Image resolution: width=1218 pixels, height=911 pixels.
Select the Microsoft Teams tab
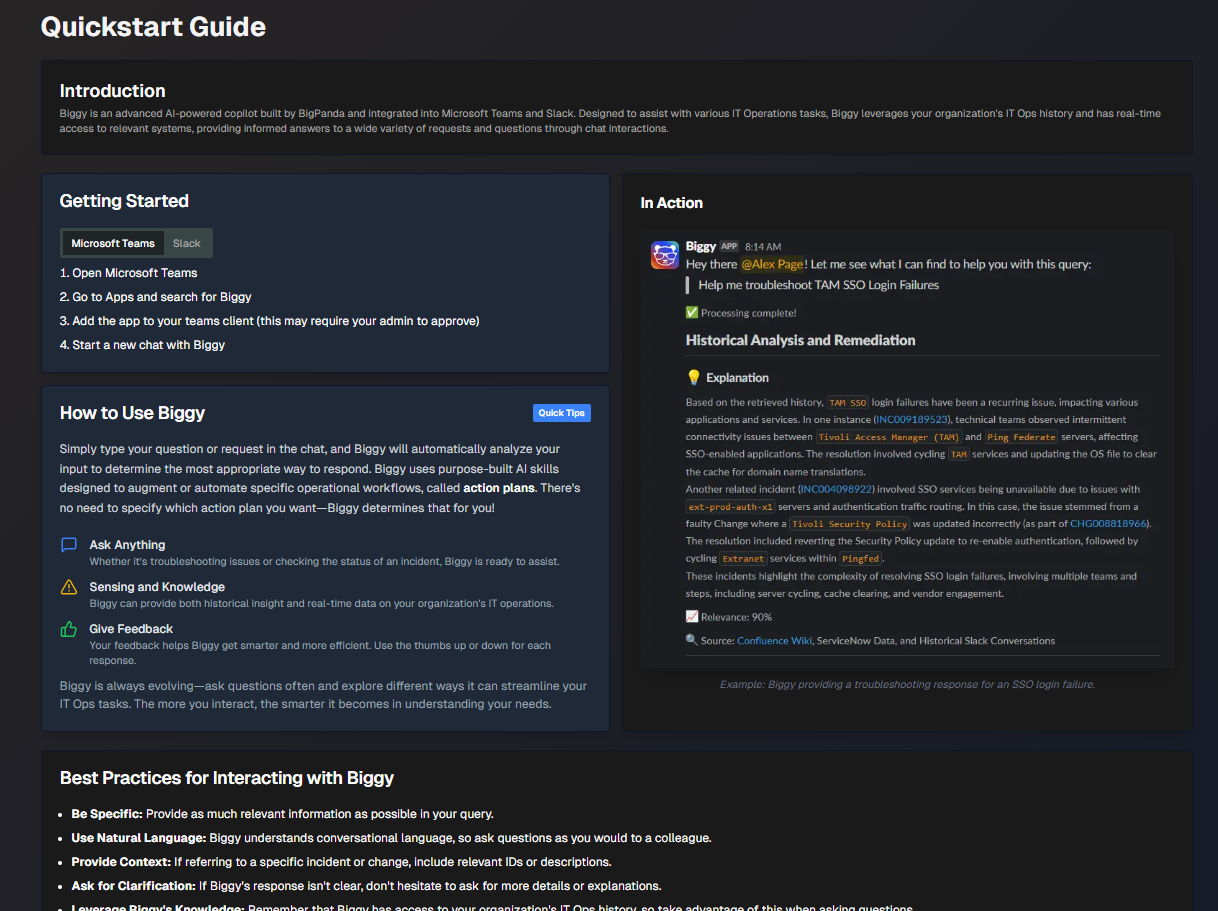[112, 243]
